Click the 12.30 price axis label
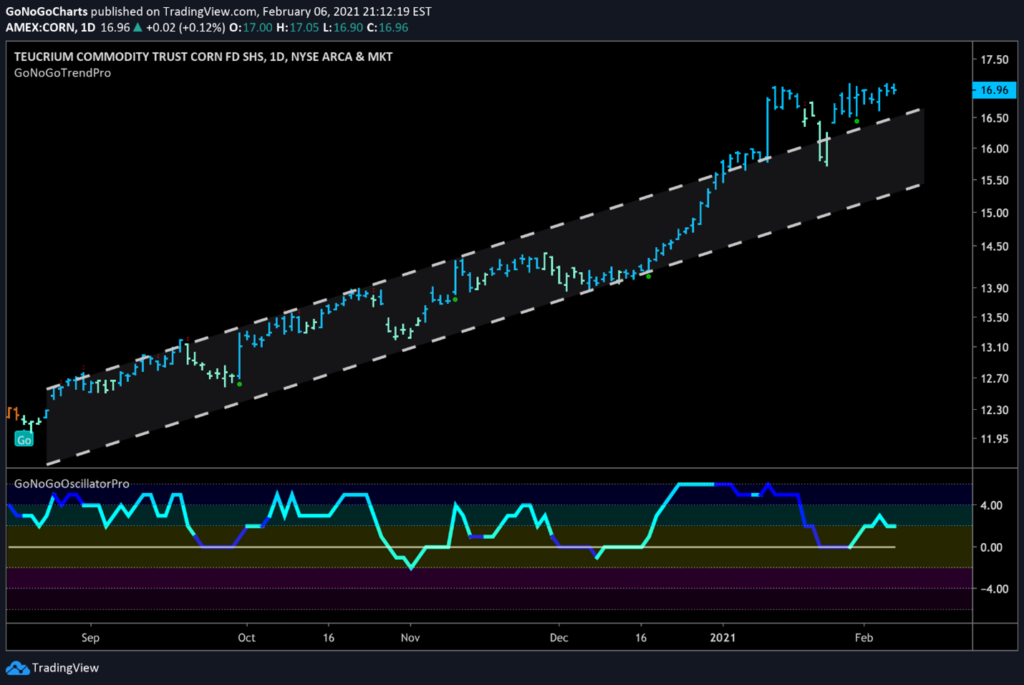 [x=994, y=410]
